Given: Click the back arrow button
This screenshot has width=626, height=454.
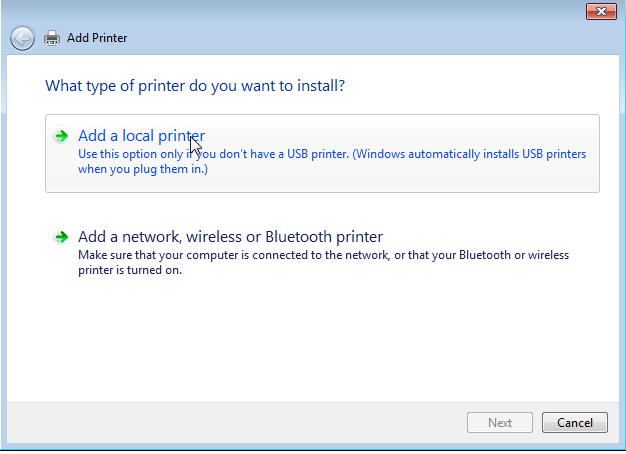Looking at the screenshot, I should [22, 38].
